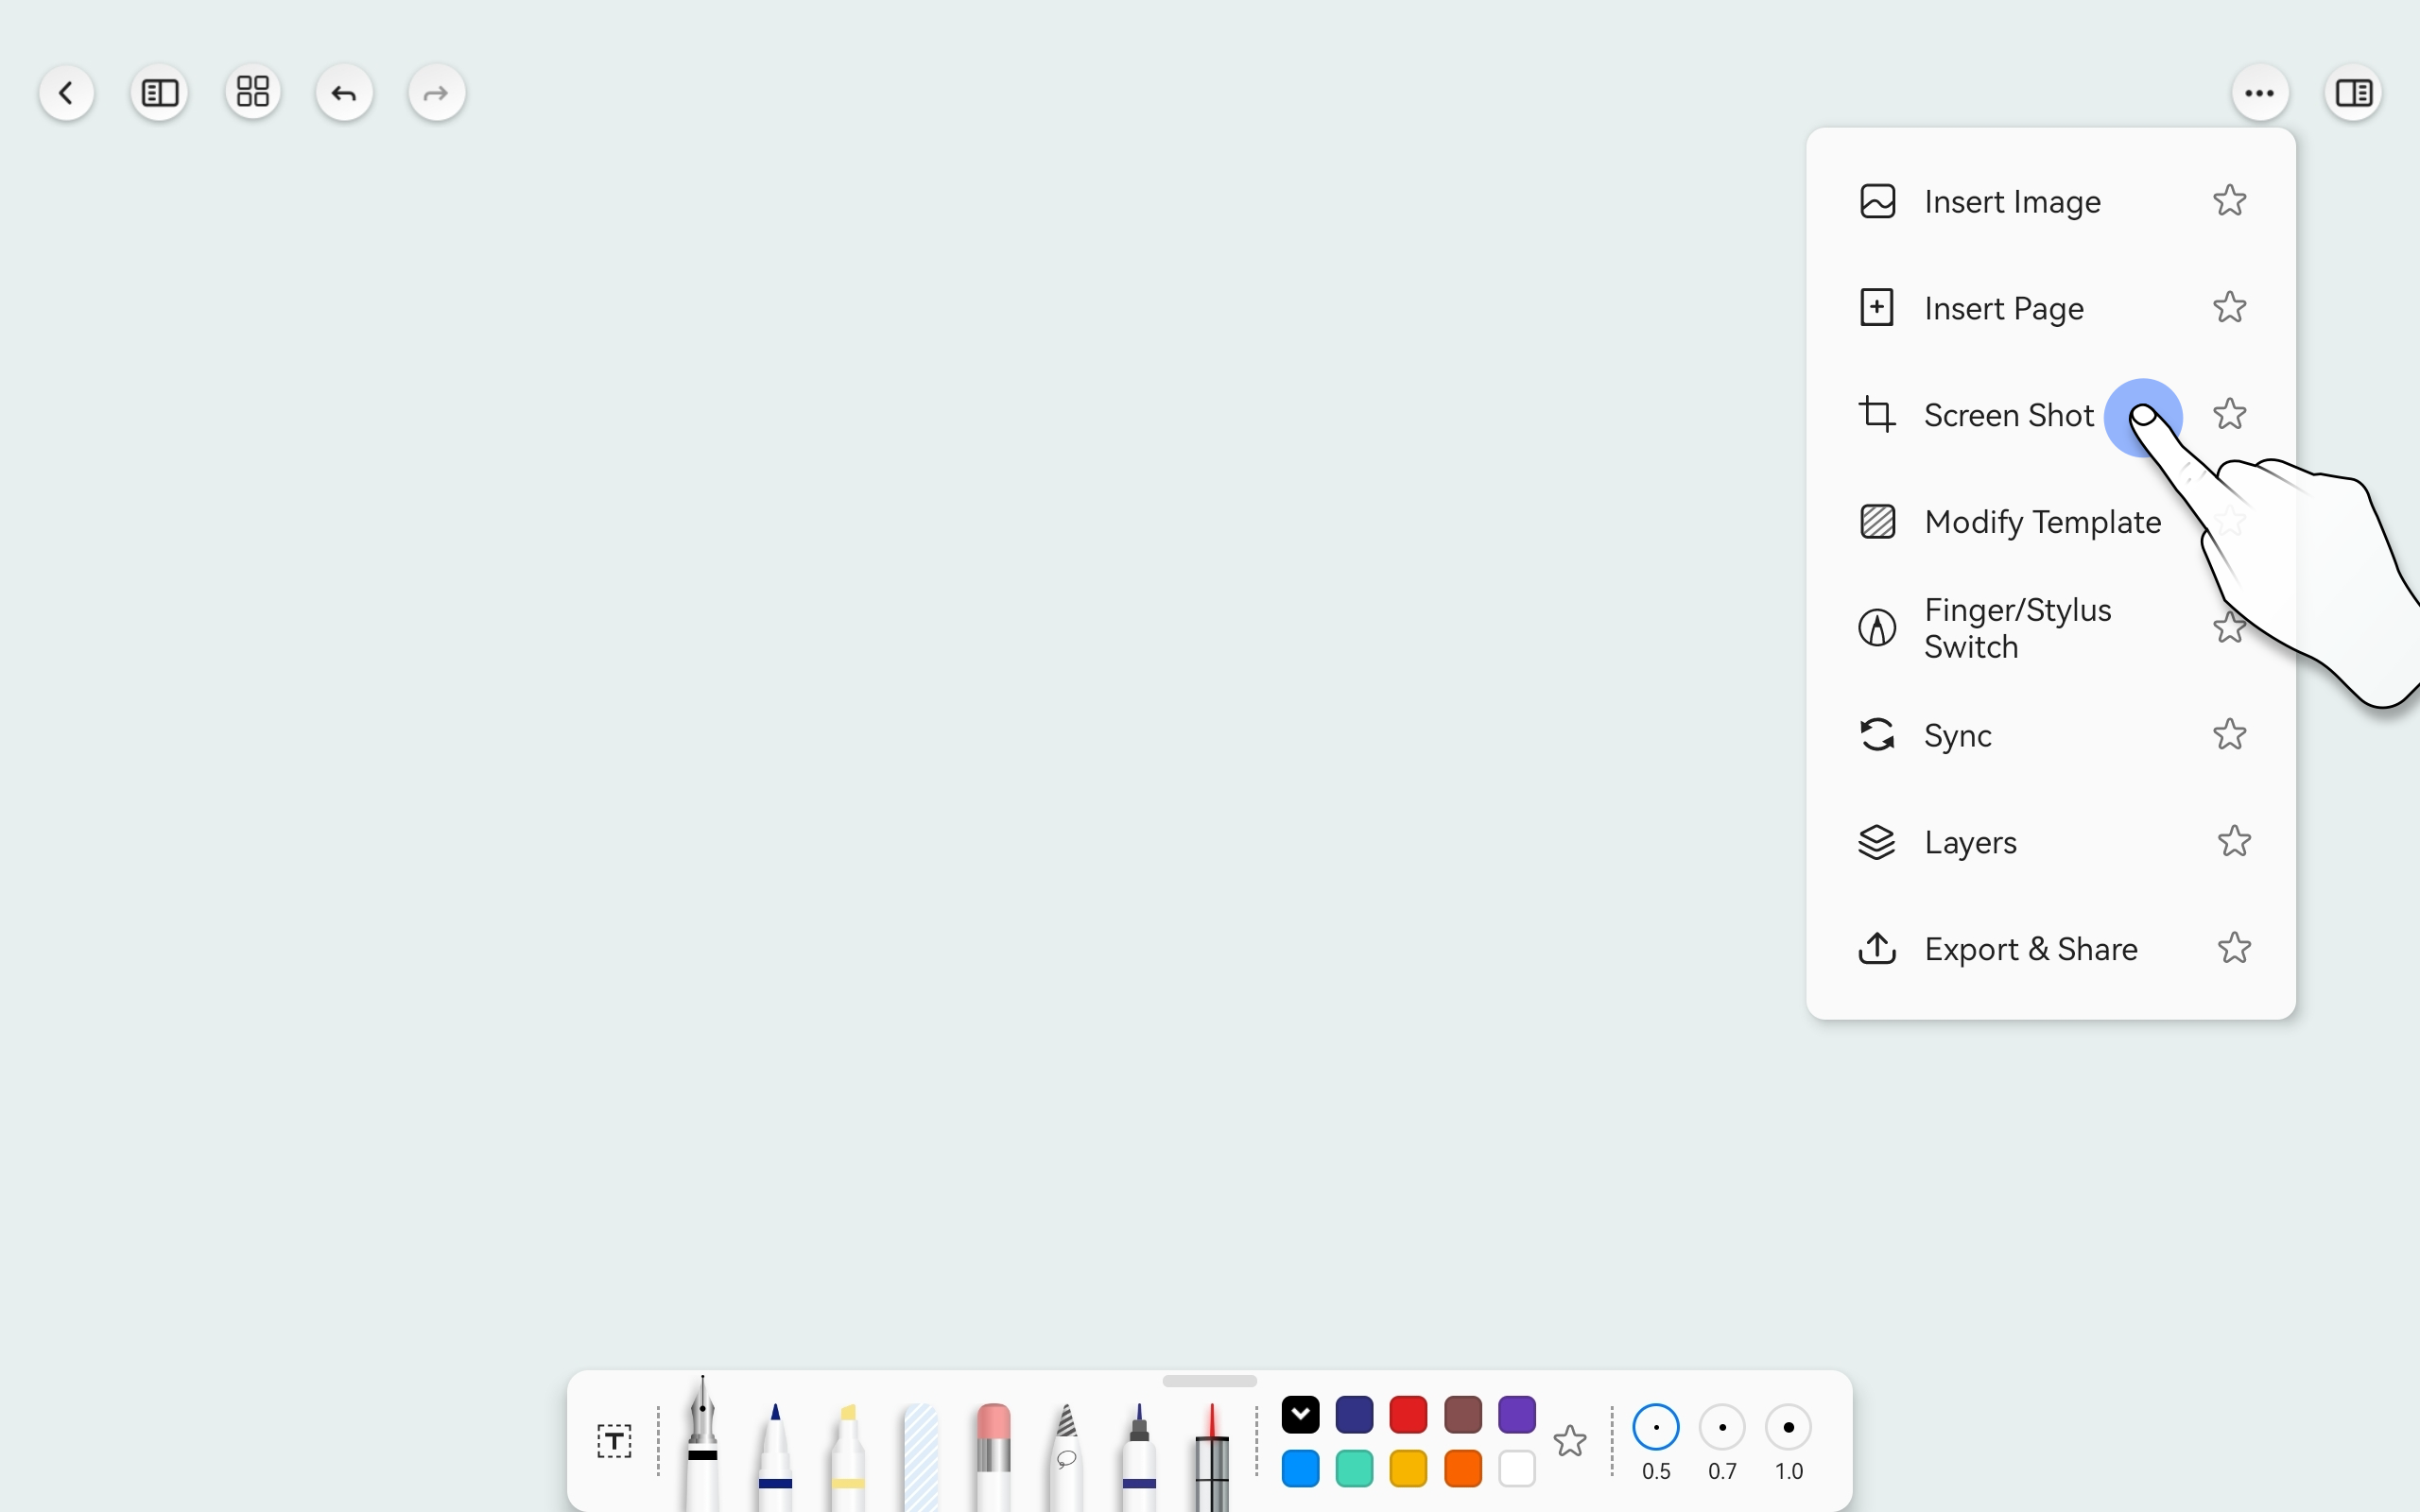Click the text box tool
Image resolution: width=2420 pixels, height=1512 pixels.
coord(614,1441)
